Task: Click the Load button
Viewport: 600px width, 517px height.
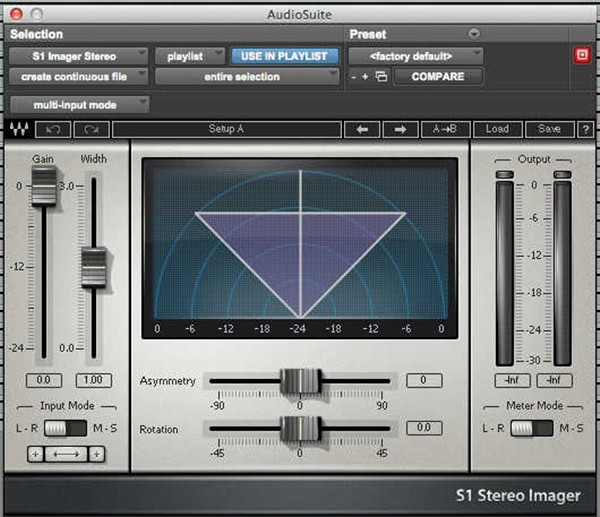Action: (x=497, y=129)
